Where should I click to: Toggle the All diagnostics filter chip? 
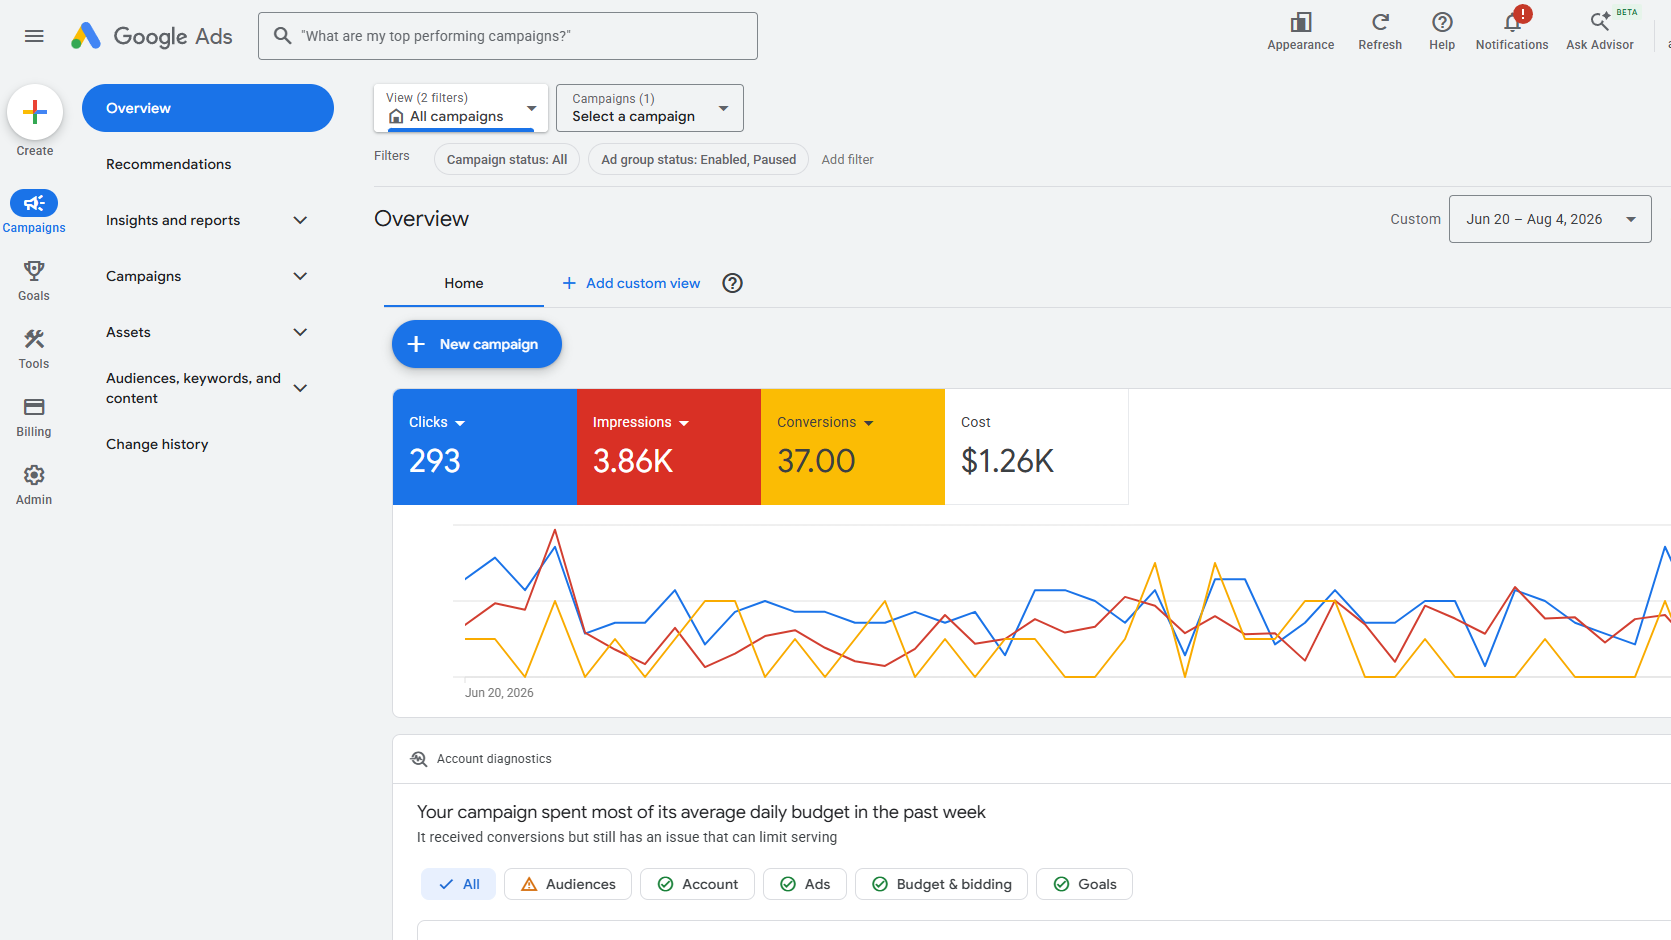459,884
